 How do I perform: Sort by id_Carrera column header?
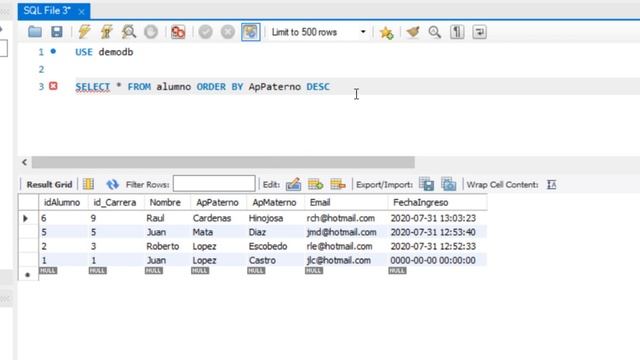coord(116,202)
